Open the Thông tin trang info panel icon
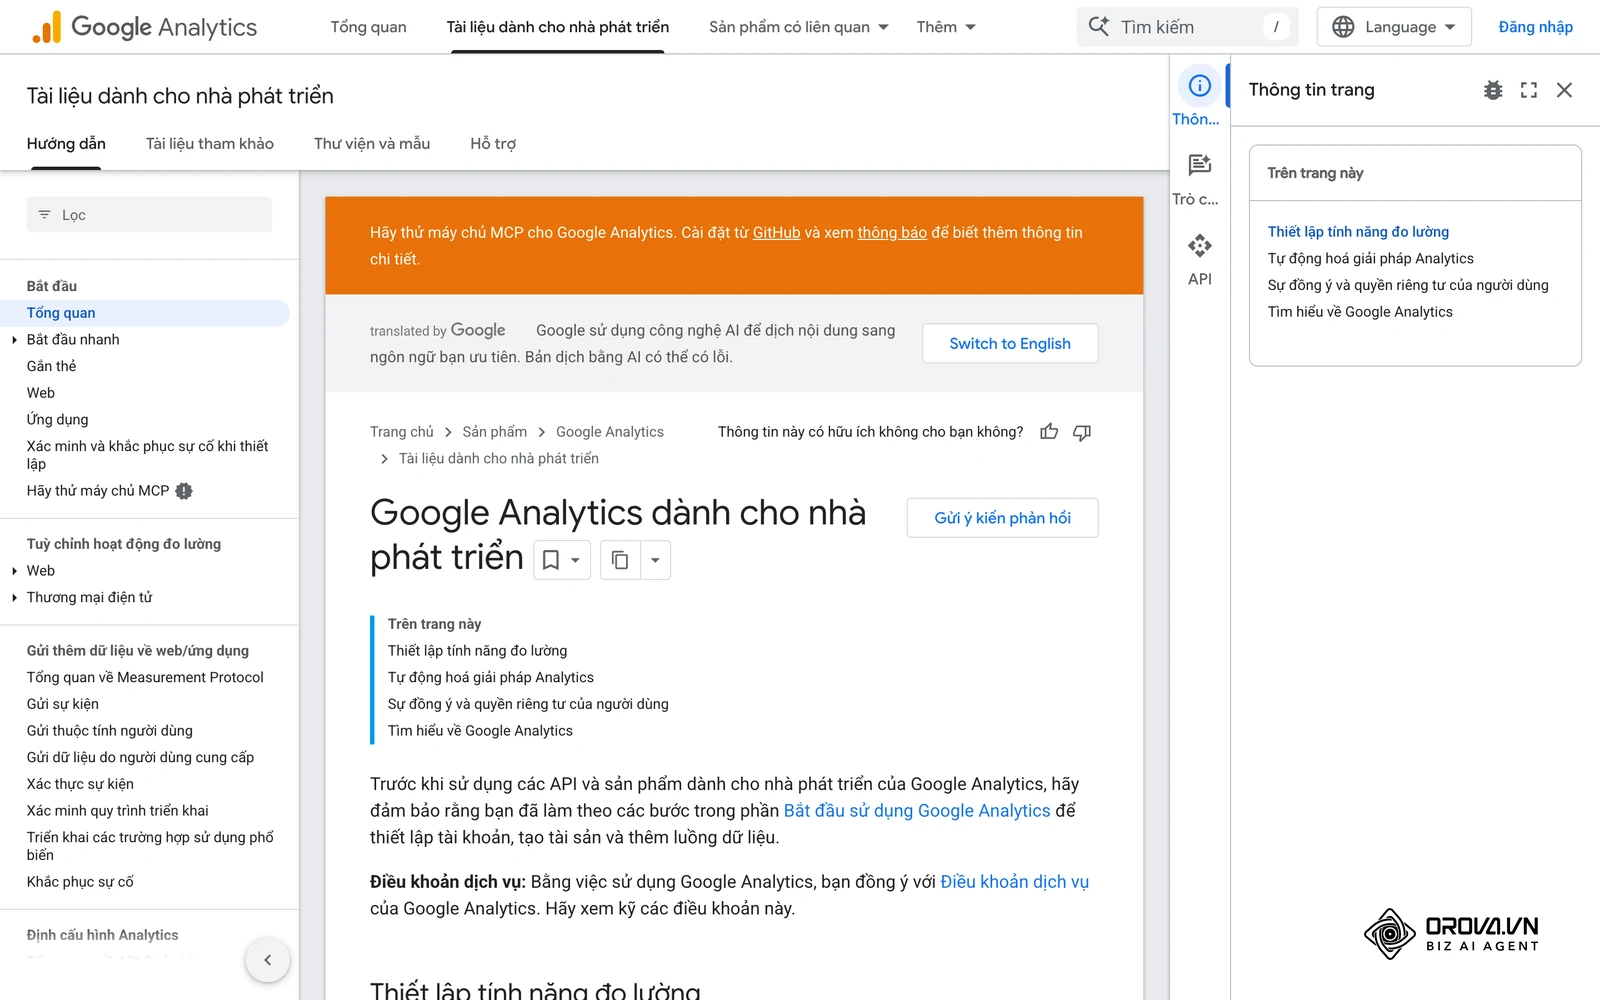Viewport: 1600px width, 1000px height. click(x=1199, y=87)
